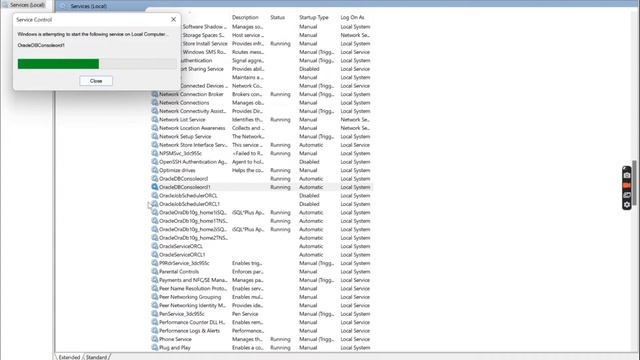The height and width of the screenshot is (360, 640).
Task: Click the 'Enforces par..' description of Parental Controls
Action: coord(247,271)
